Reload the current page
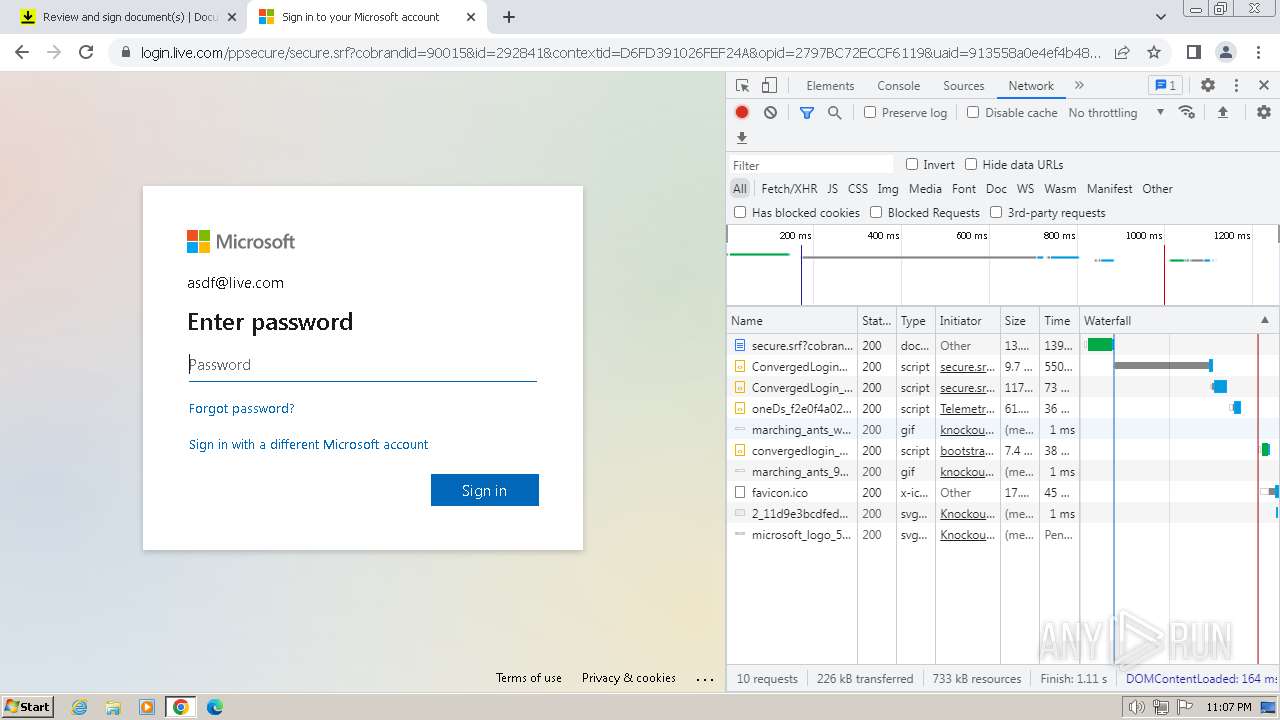 tap(86, 52)
